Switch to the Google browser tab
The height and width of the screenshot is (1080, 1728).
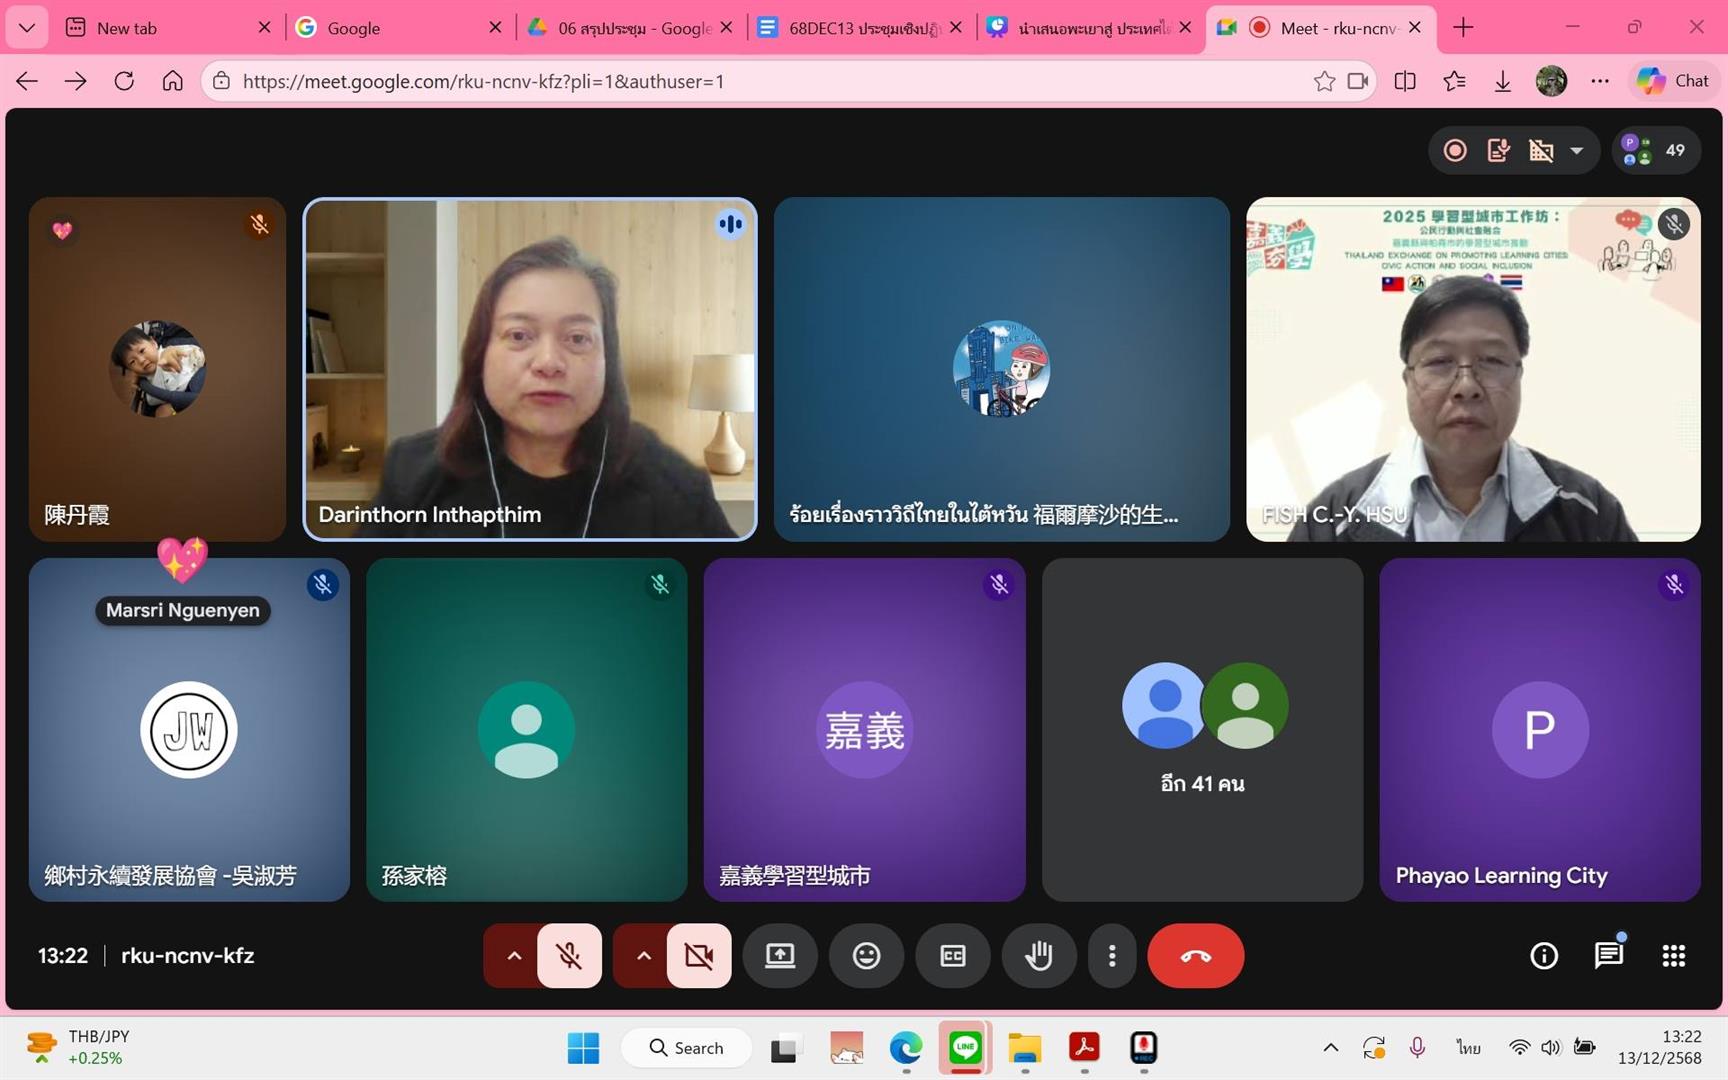[x=399, y=28]
